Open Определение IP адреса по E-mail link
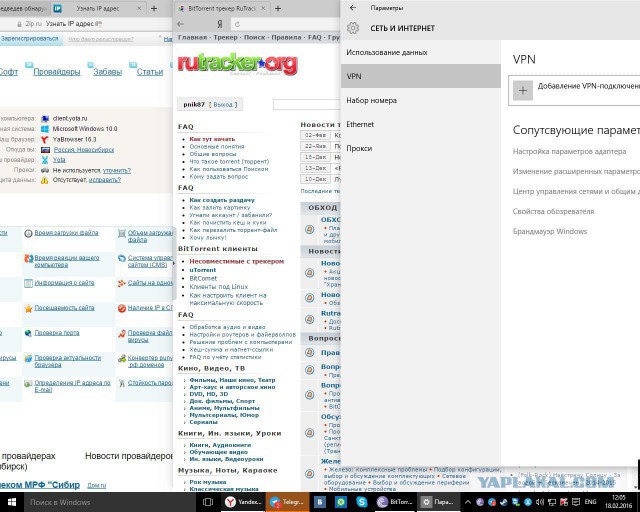The height and width of the screenshot is (512, 640). (72, 386)
